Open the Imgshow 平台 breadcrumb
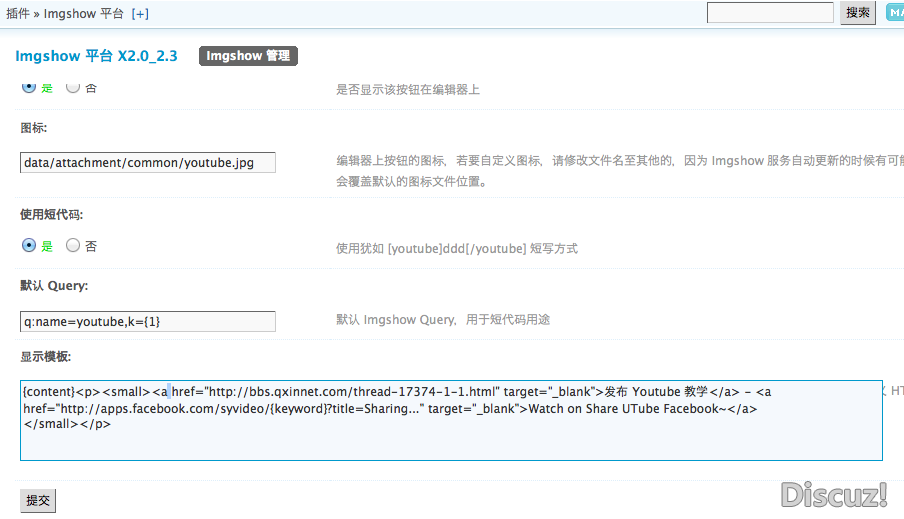The image size is (904, 519). pyautogui.click(x=84, y=13)
